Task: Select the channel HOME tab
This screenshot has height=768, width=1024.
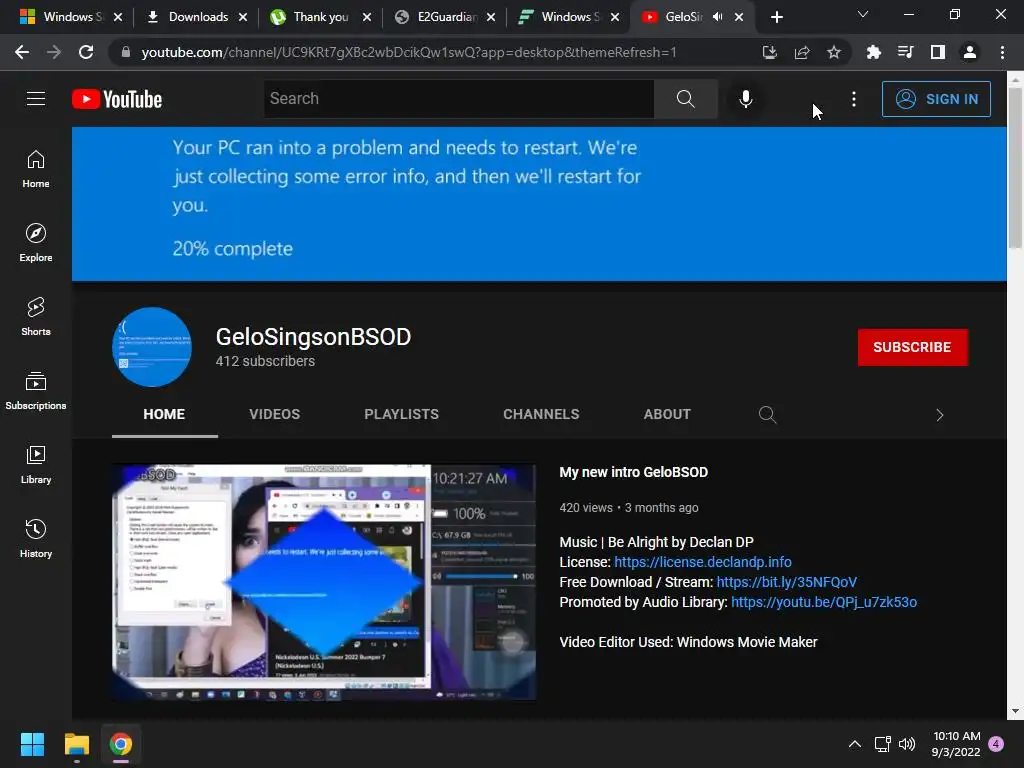Action: [x=164, y=414]
